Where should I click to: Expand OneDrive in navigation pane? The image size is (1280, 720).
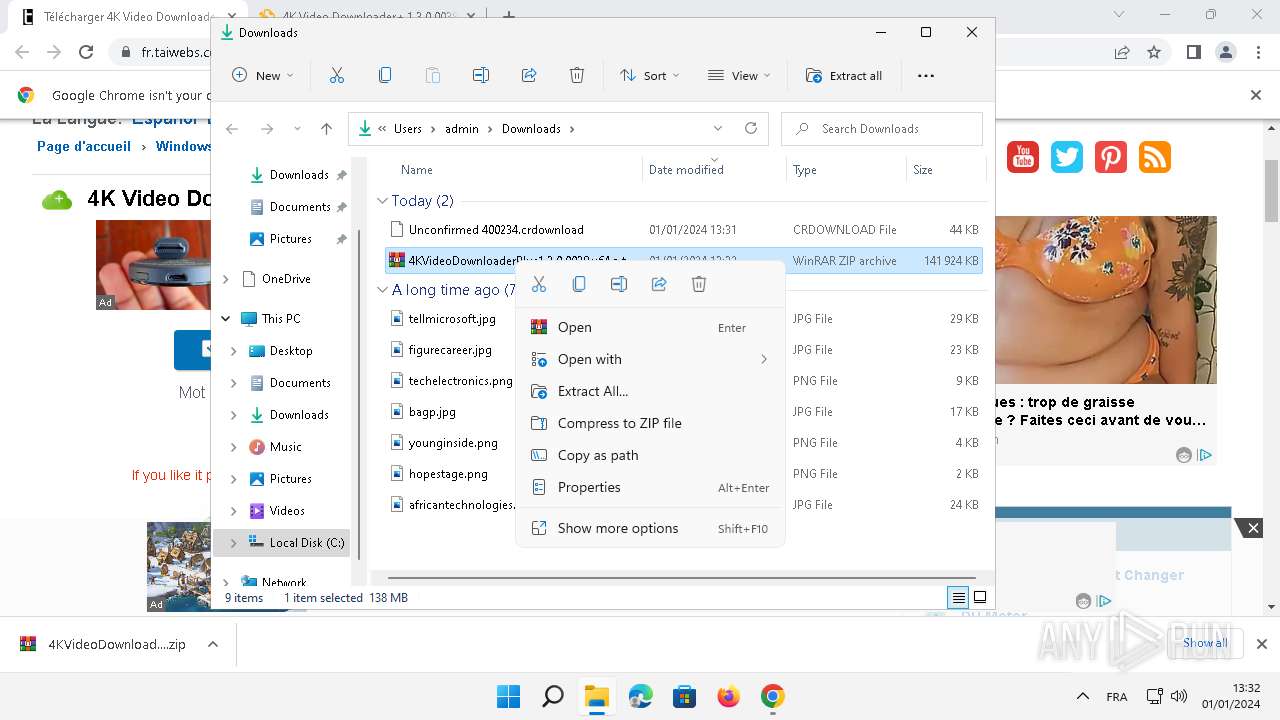click(226, 279)
